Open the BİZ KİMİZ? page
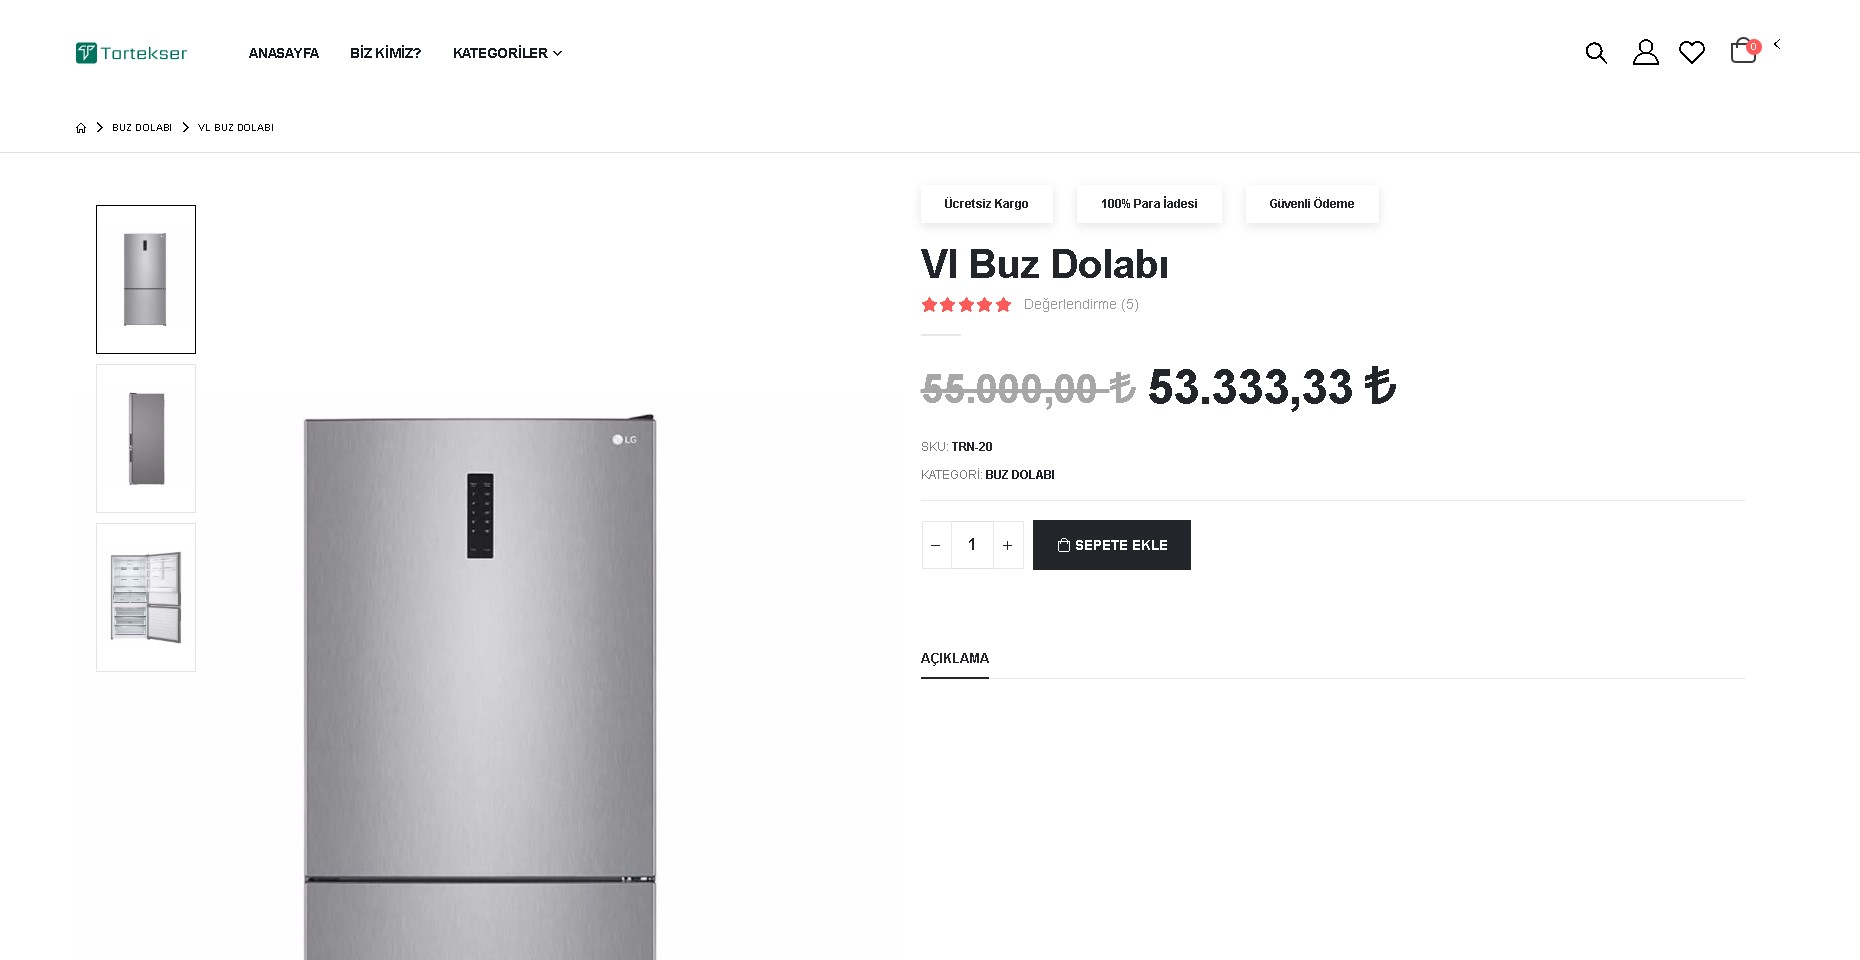1860x960 pixels. [x=385, y=53]
